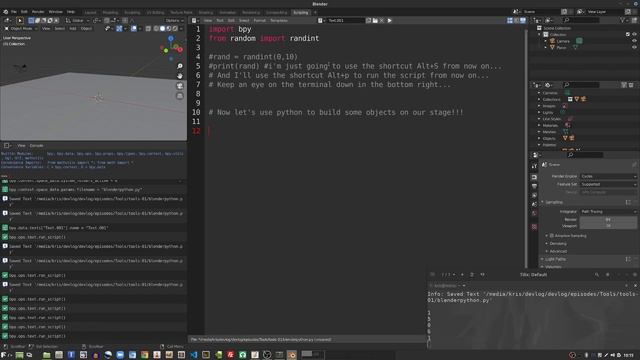Open the outliner filter funnel icon
The width and height of the screenshot is (640, 360).
point(622,20)
